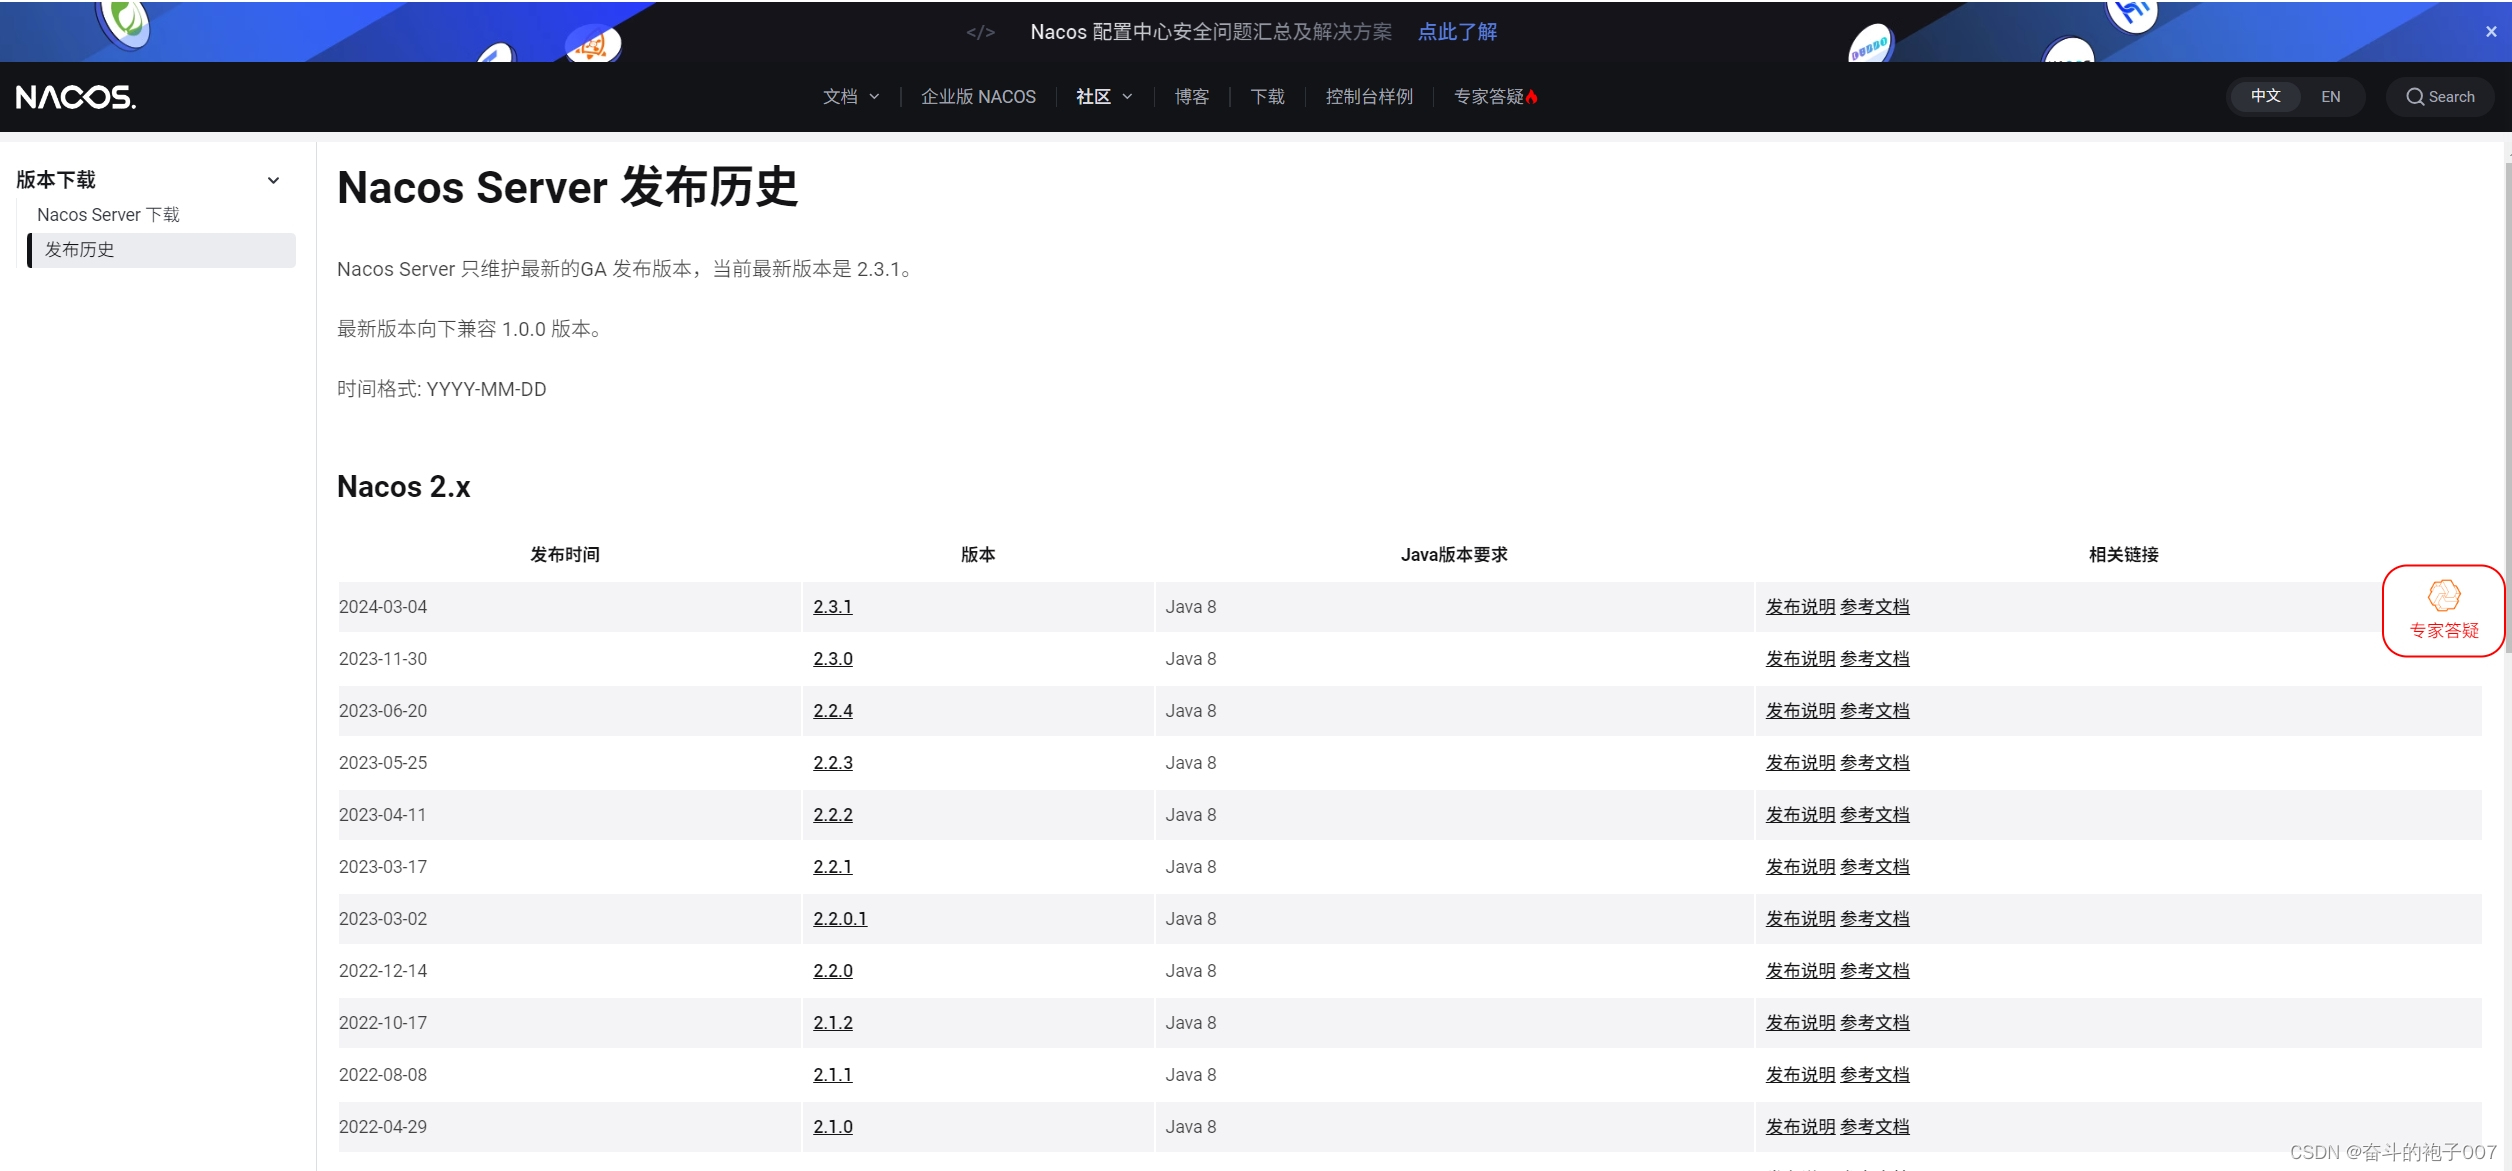Image resolution: width=2512 pixels, height=1171 pixels.
Task: Open 参考文档 for version 2.2.2
Action: pos(1874,815)
